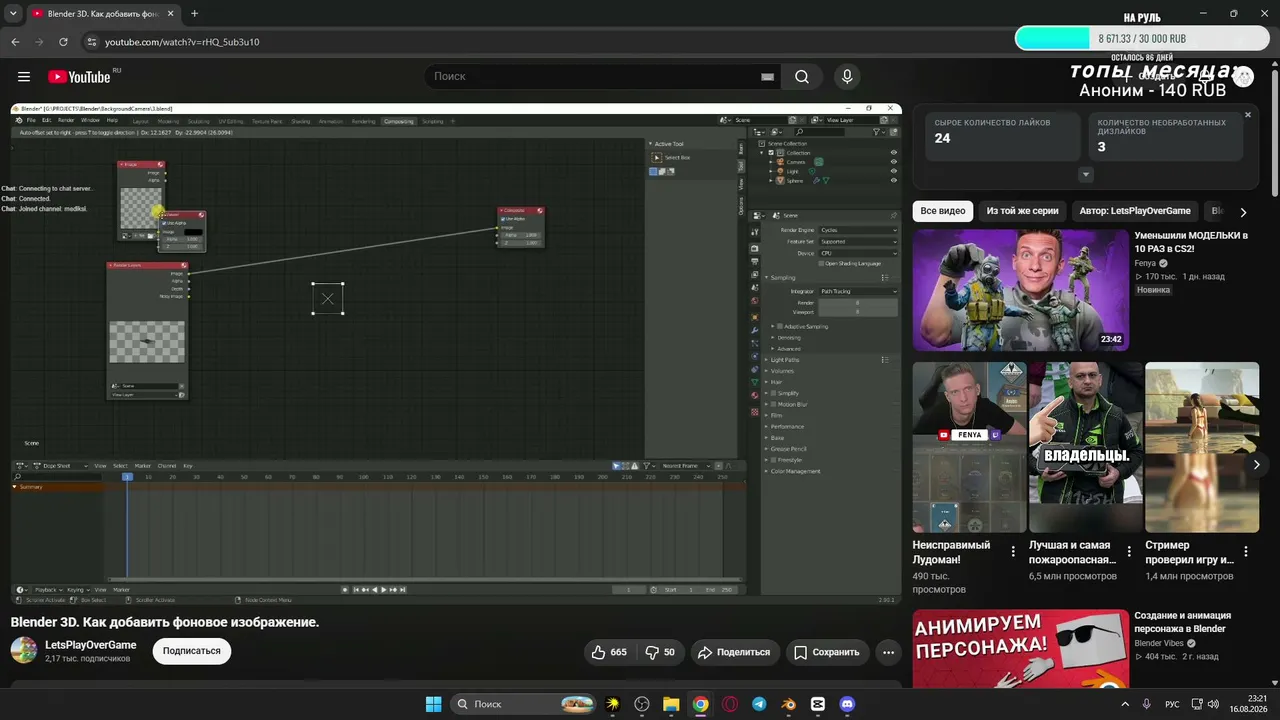This screenshot has width=1280, height=720.
Task: Open options for Лучшая и самая пожароопасная video
Action: point(1129,551)
